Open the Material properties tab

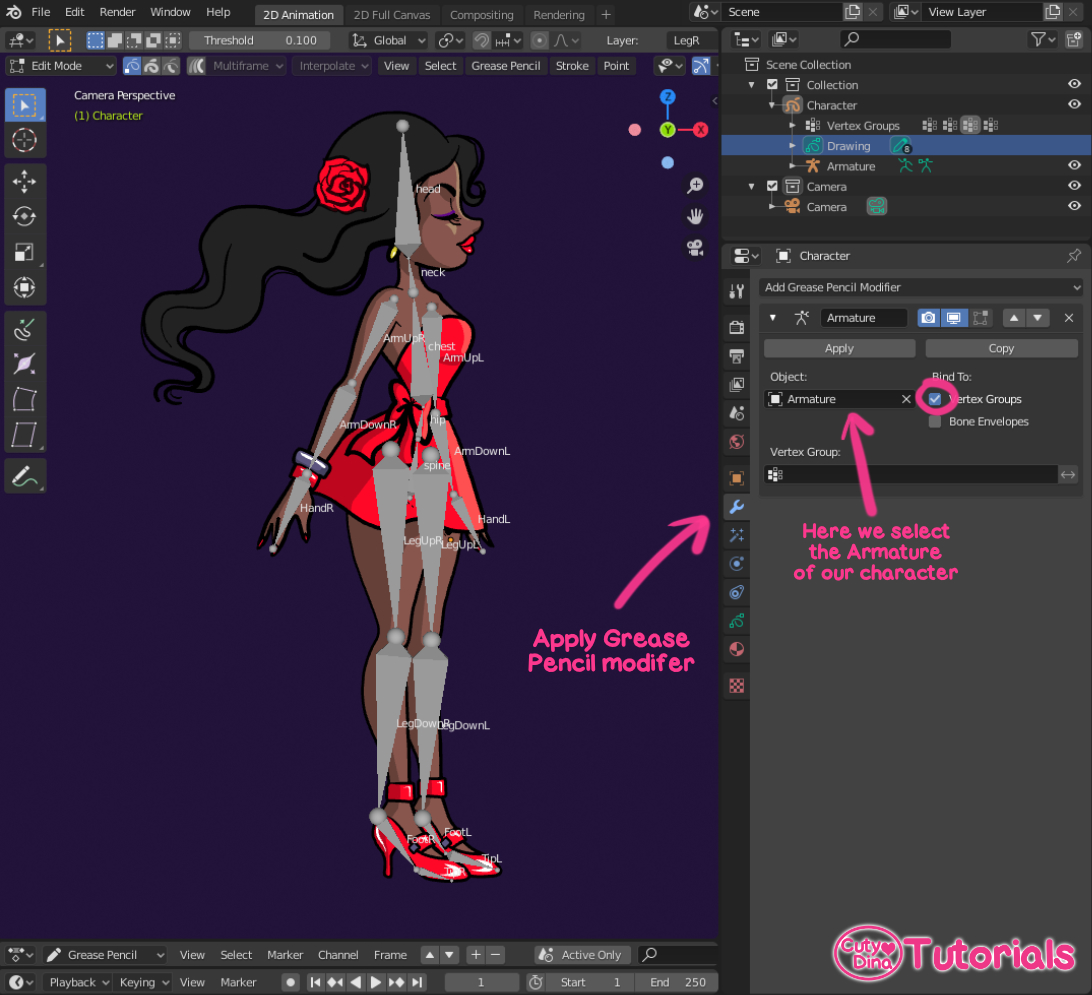(736, 649)
